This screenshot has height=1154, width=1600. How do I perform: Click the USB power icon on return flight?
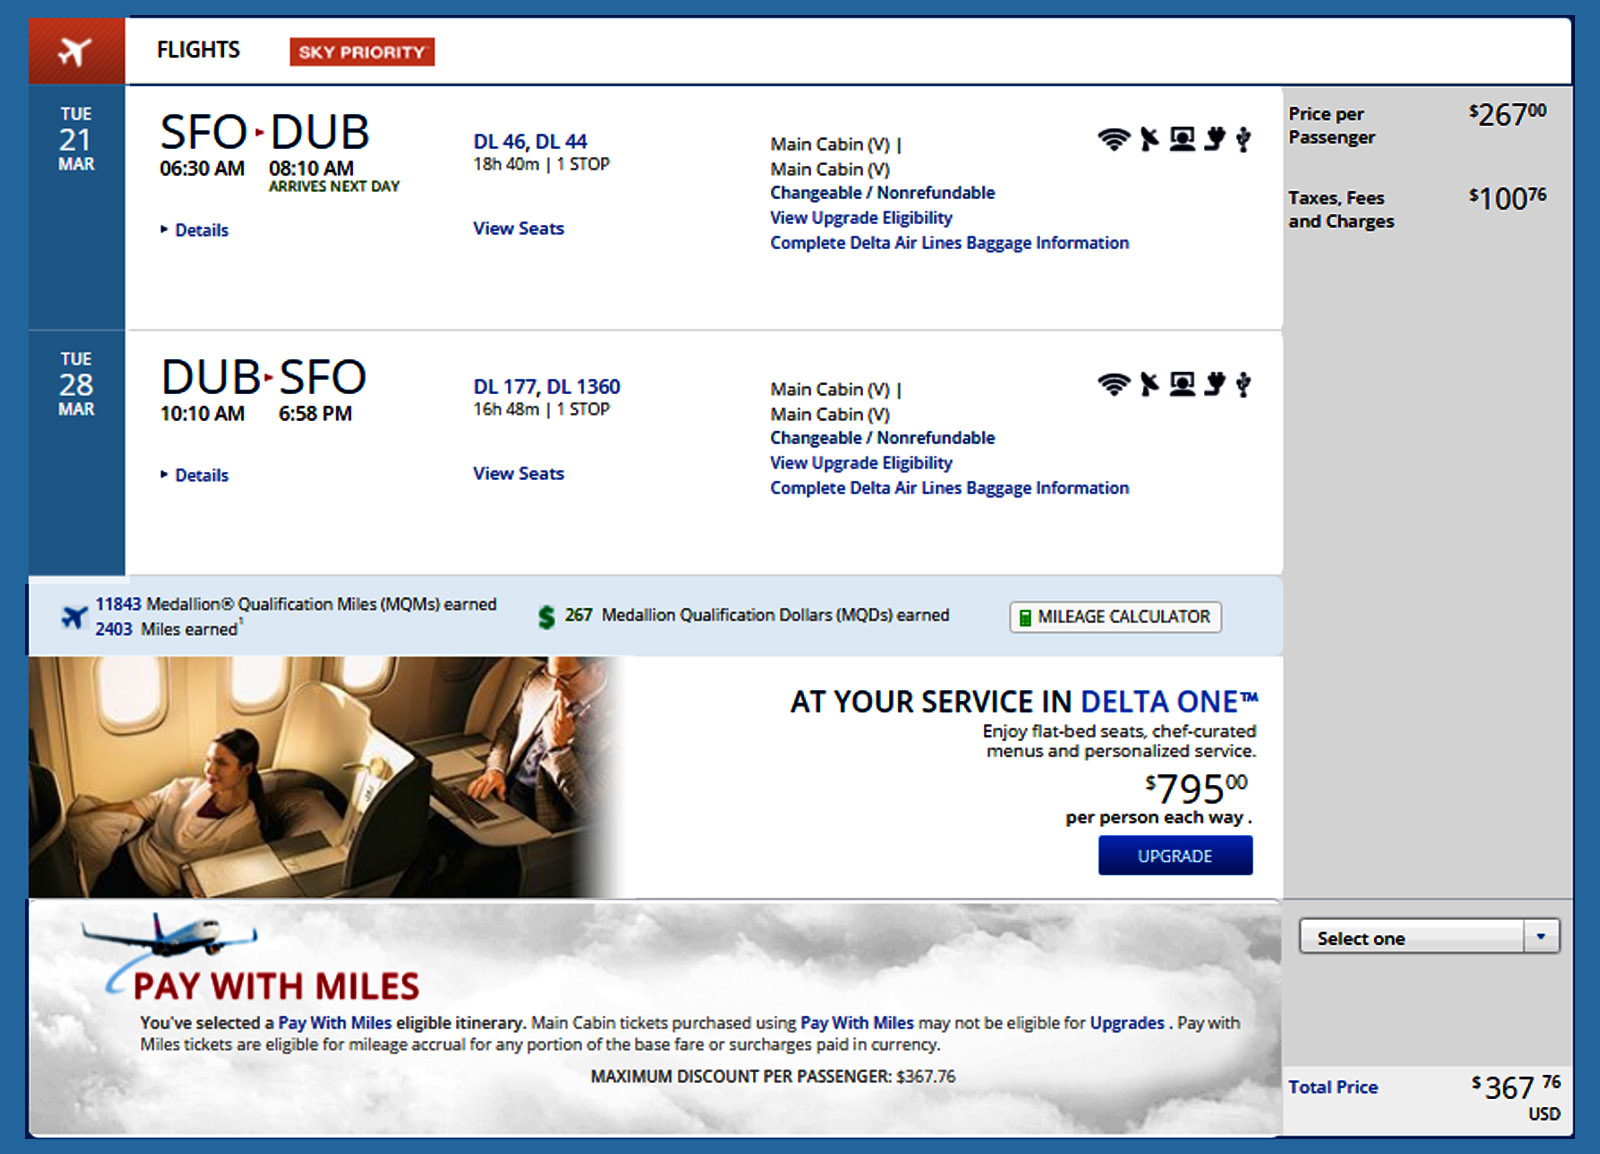tap(1243, 384)
